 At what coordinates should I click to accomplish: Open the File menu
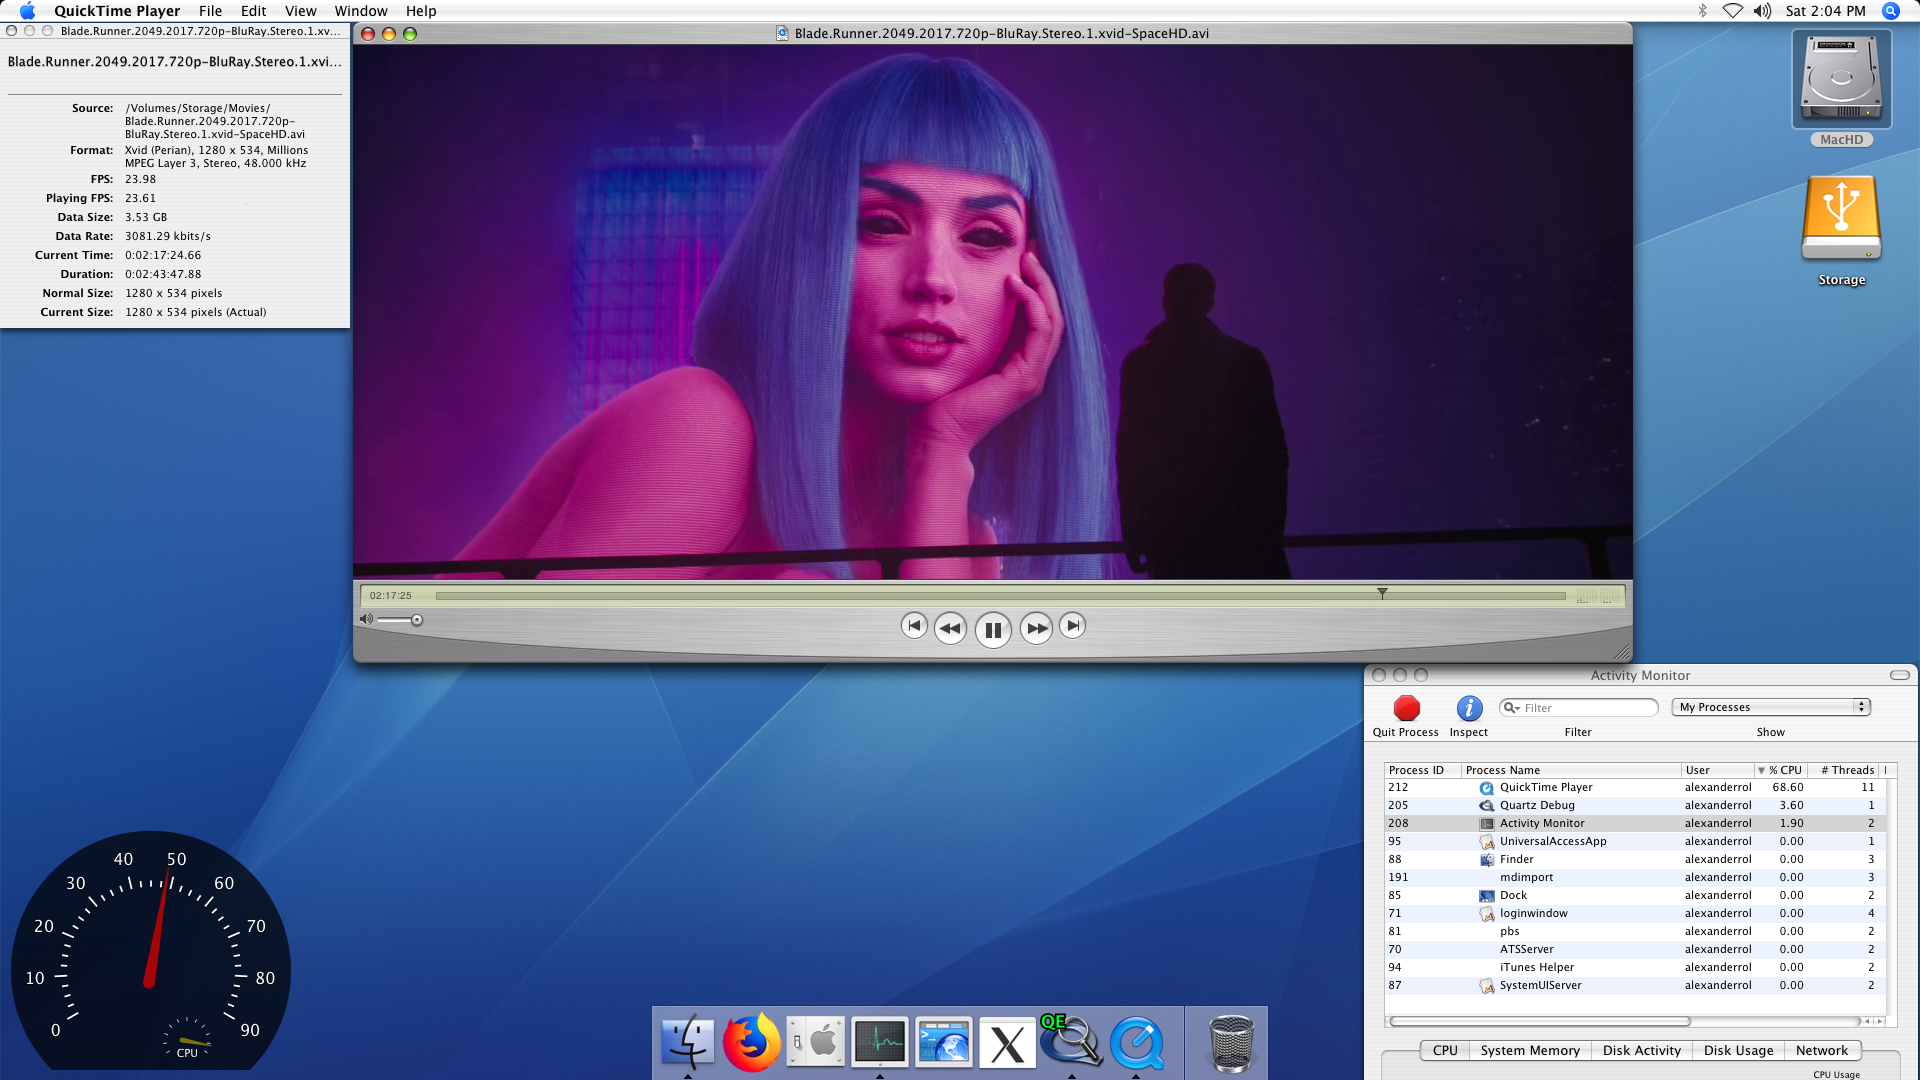(x=210, y=11)
